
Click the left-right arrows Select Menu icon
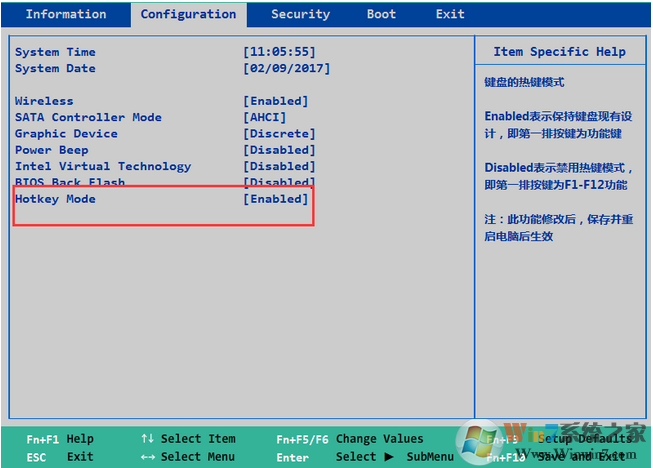tap(147, 457)
